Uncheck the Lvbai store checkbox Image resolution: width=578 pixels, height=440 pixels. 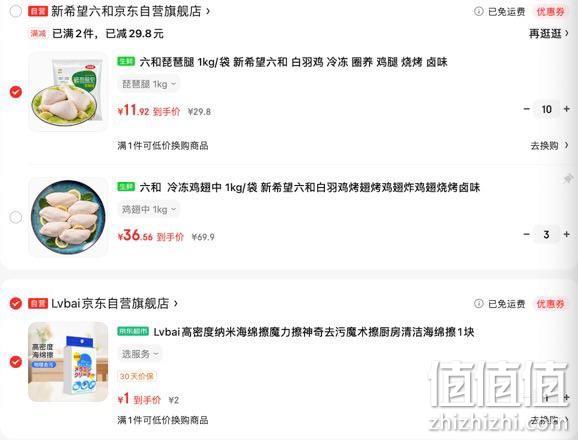[15, 304]
